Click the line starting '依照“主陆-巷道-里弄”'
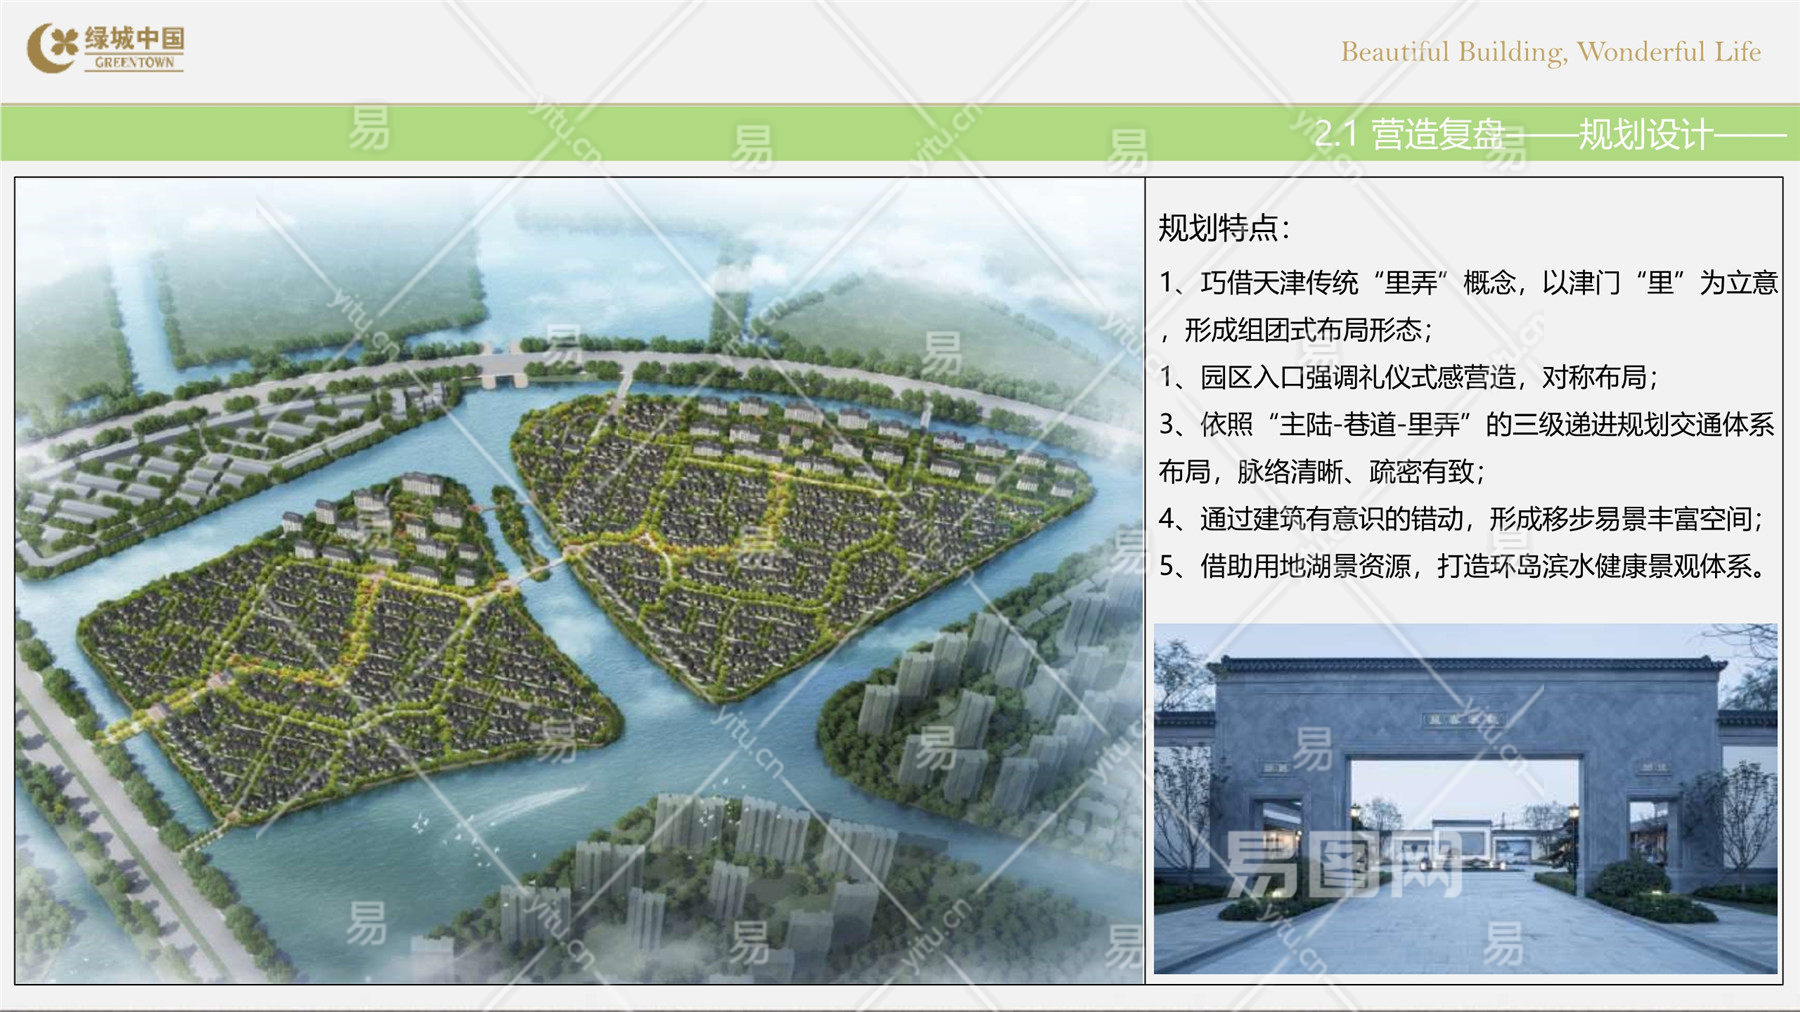 (1466, 425)
